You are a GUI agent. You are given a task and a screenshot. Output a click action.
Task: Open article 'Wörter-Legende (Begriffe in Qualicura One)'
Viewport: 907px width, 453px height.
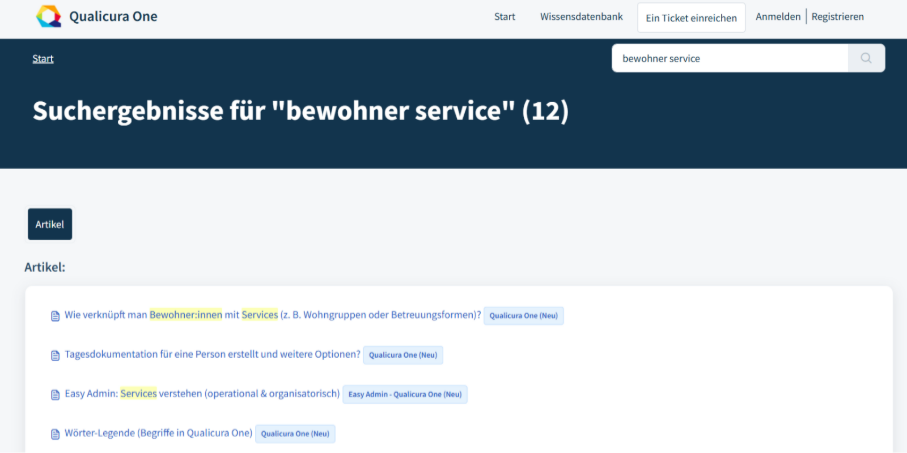159,433
